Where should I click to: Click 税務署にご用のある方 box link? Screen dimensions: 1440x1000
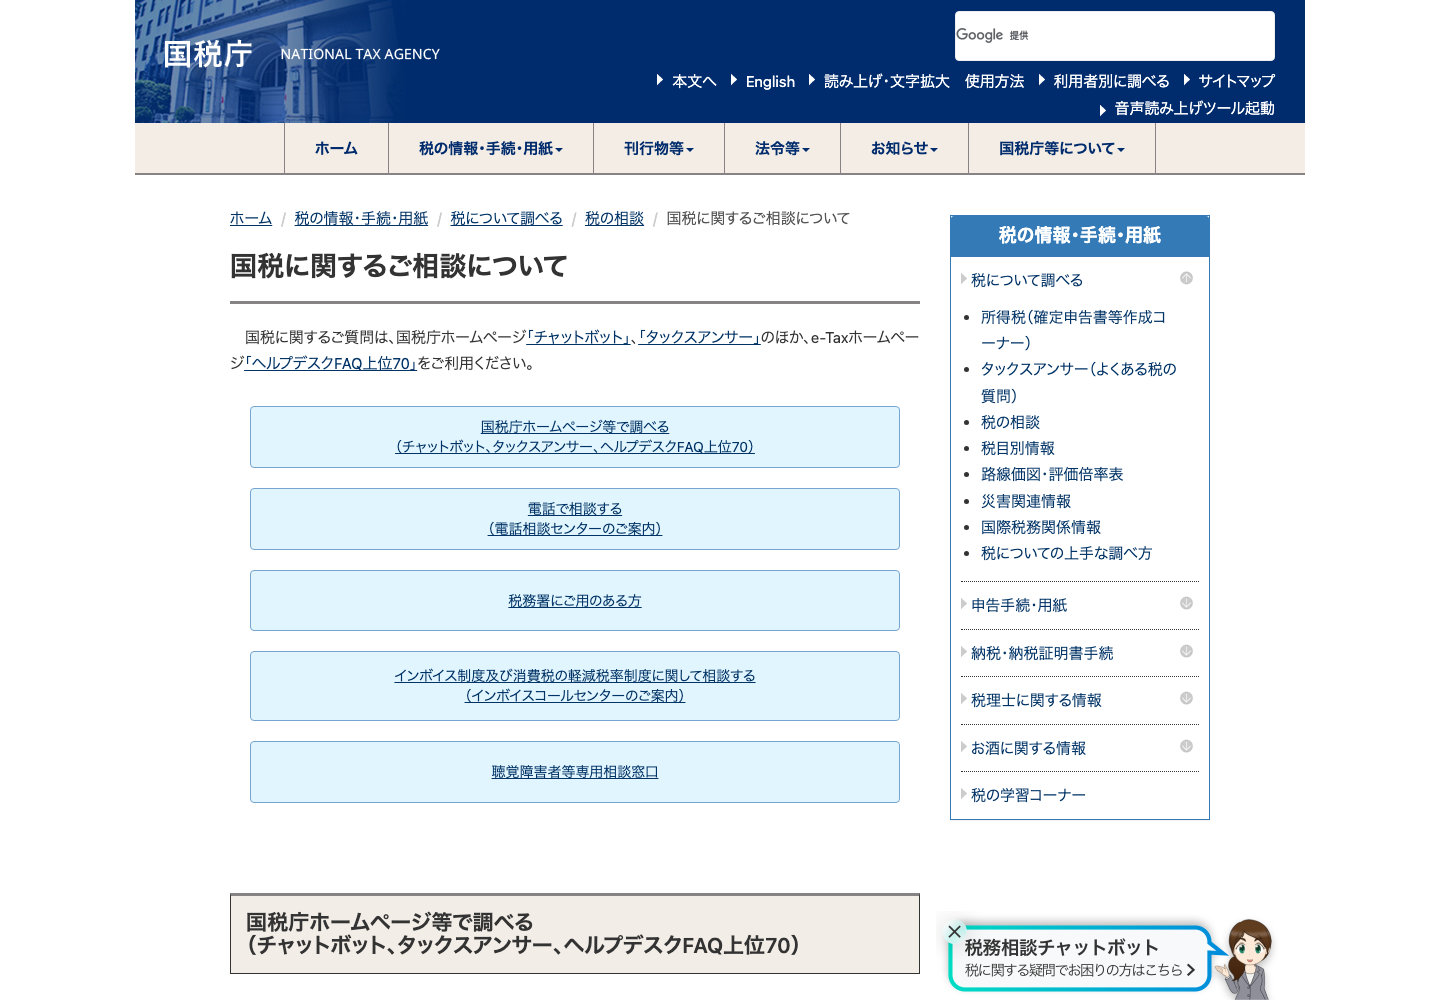(x=575, y=601)
